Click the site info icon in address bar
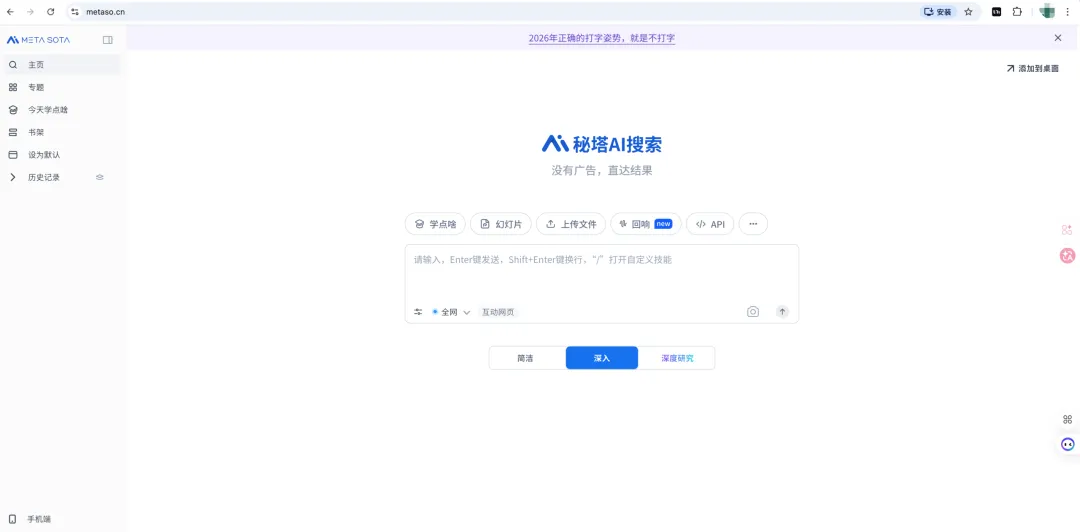The image size is (1080, 532). tap(75, 12)
